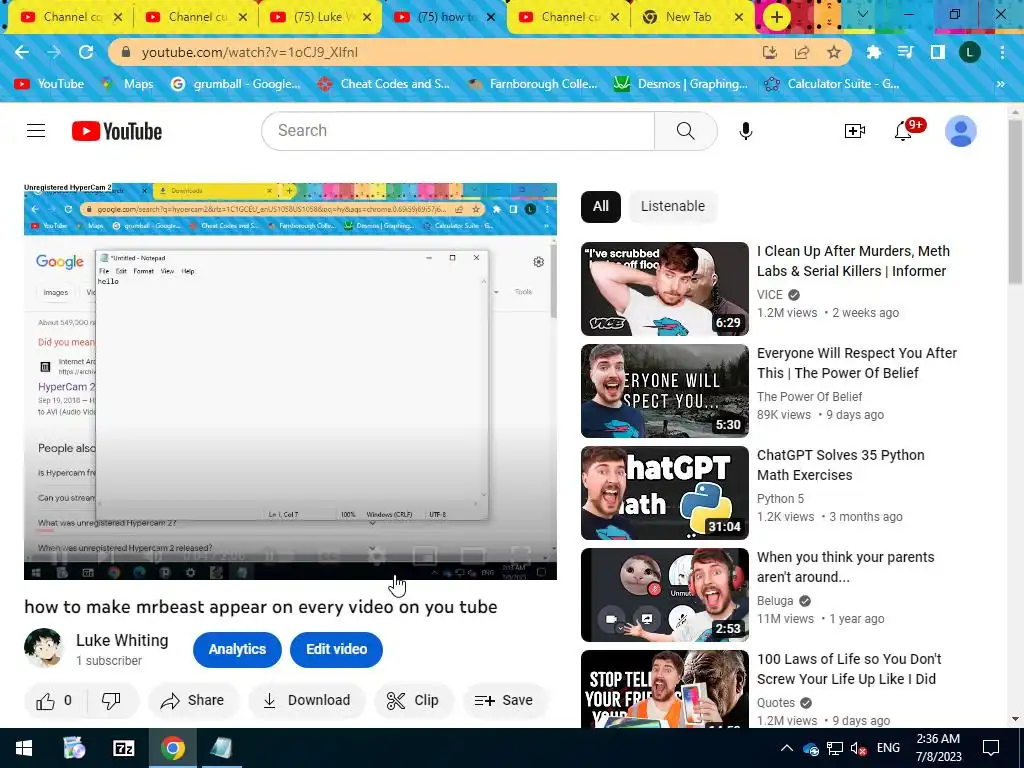Screen dimensions: 1024x768
Task: Click the share page icon in address bar
Action: [x=802, y=52]
